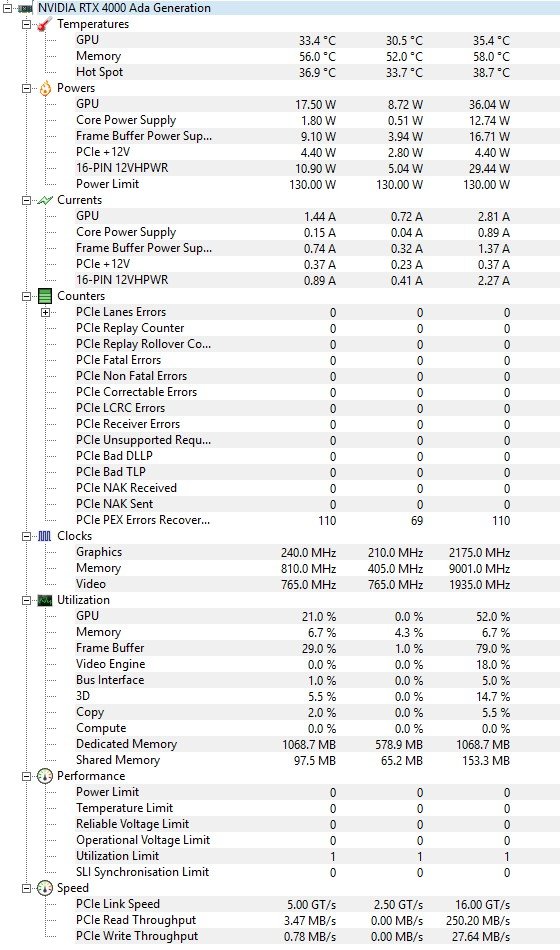This screenshot has height=950, width=560.
Task: Click the Utilization monitor icon
Action: pyautogui.click(x=45, y=600)
